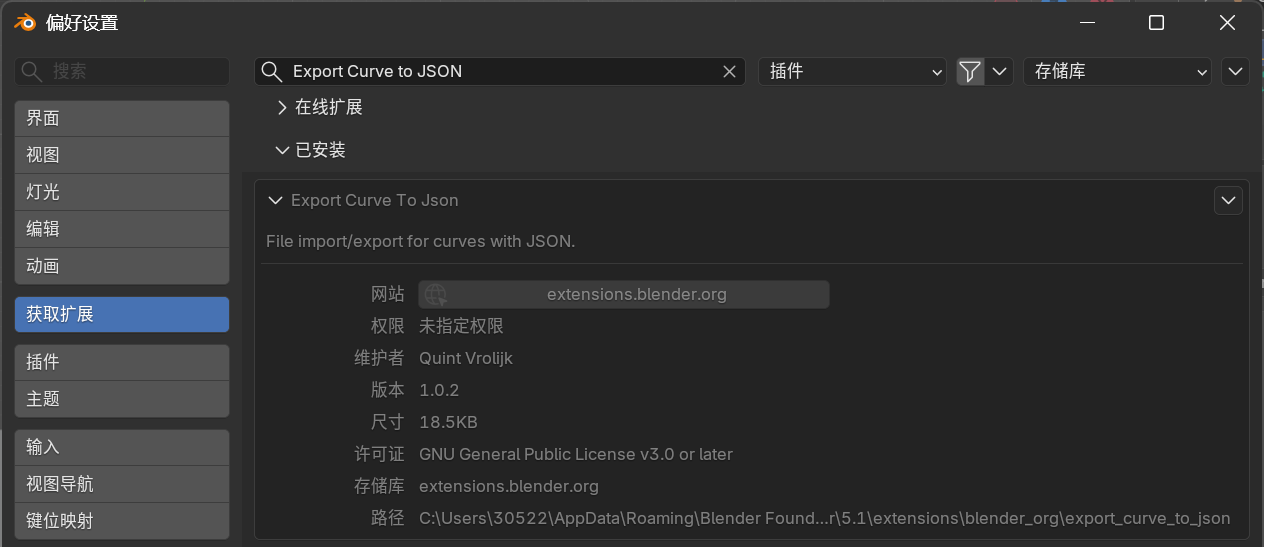Screen dimensions: 1264x547
Task: Switch to the 输入 preferences tab
Action: (122, 447)
